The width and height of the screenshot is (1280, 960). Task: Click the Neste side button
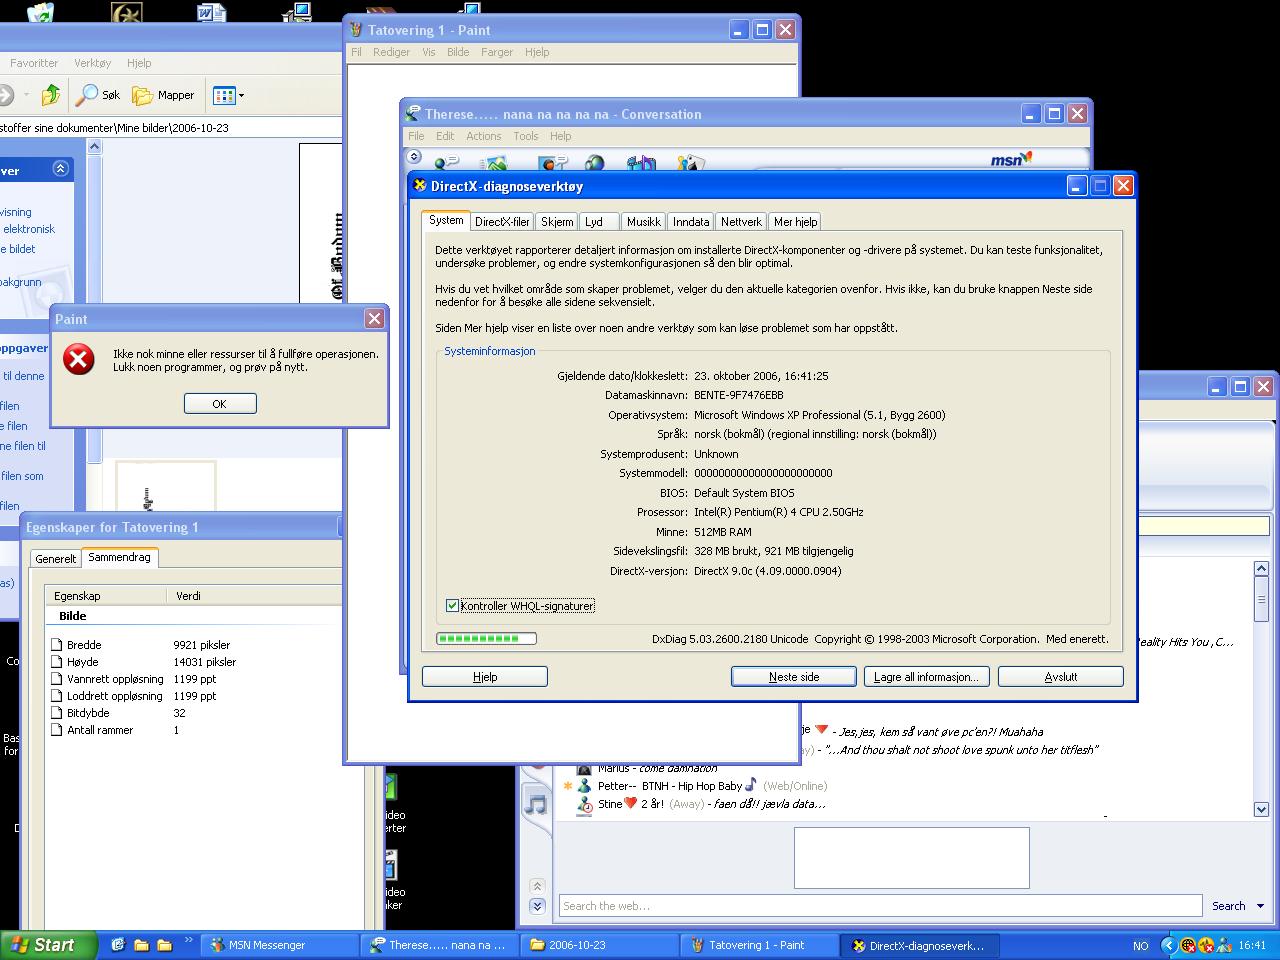794,677
